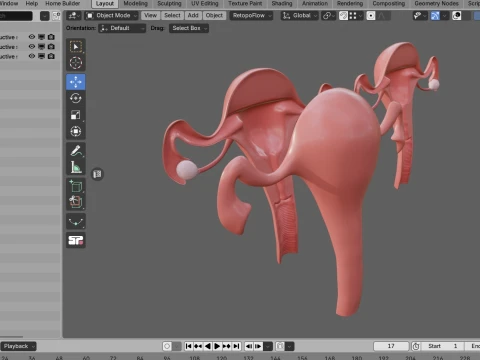Open the Help menu
480x360 pixels.
click(x=32, y=4)
